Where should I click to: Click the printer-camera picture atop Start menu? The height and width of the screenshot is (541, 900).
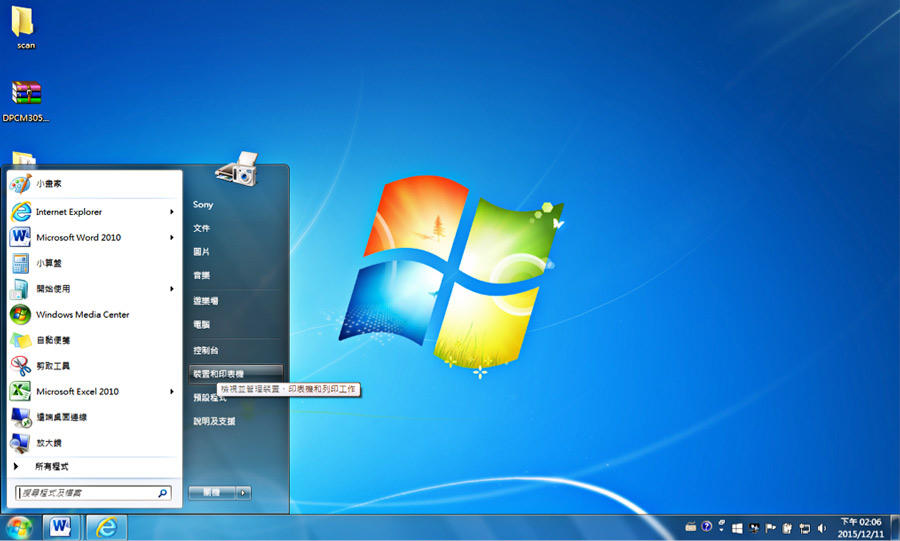(236, 169)
